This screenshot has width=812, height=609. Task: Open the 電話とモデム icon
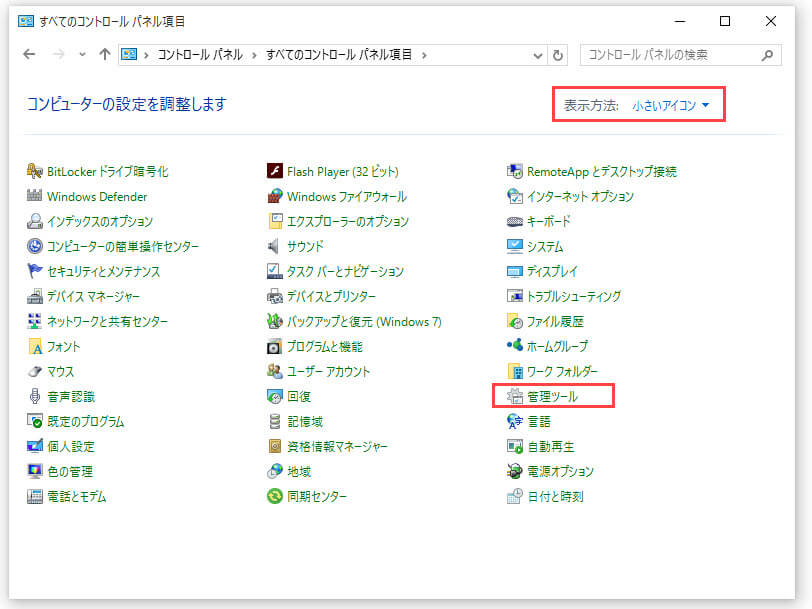(35, 496)
